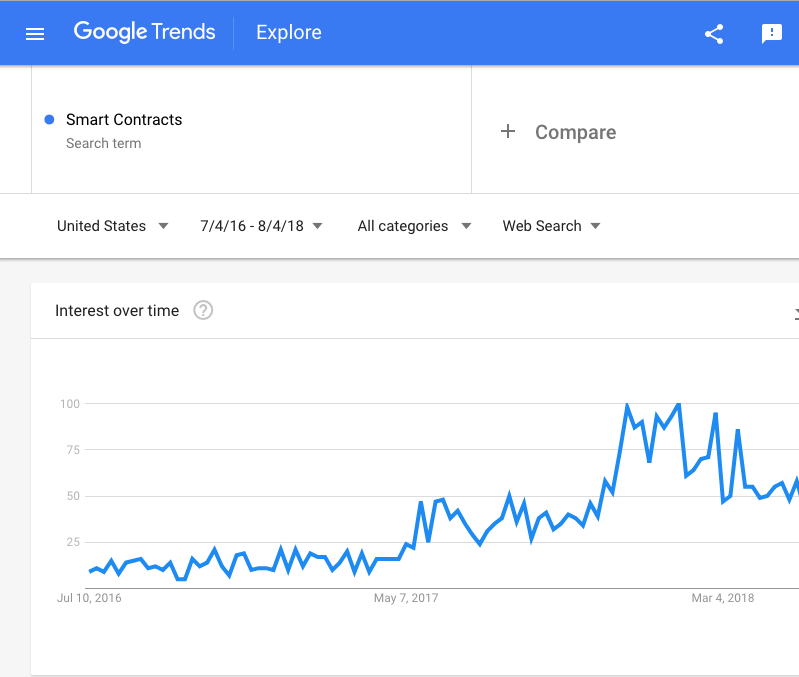The image size is (799, 677).
Task: Expand the All categories dropdown
Action: (414, 226)
